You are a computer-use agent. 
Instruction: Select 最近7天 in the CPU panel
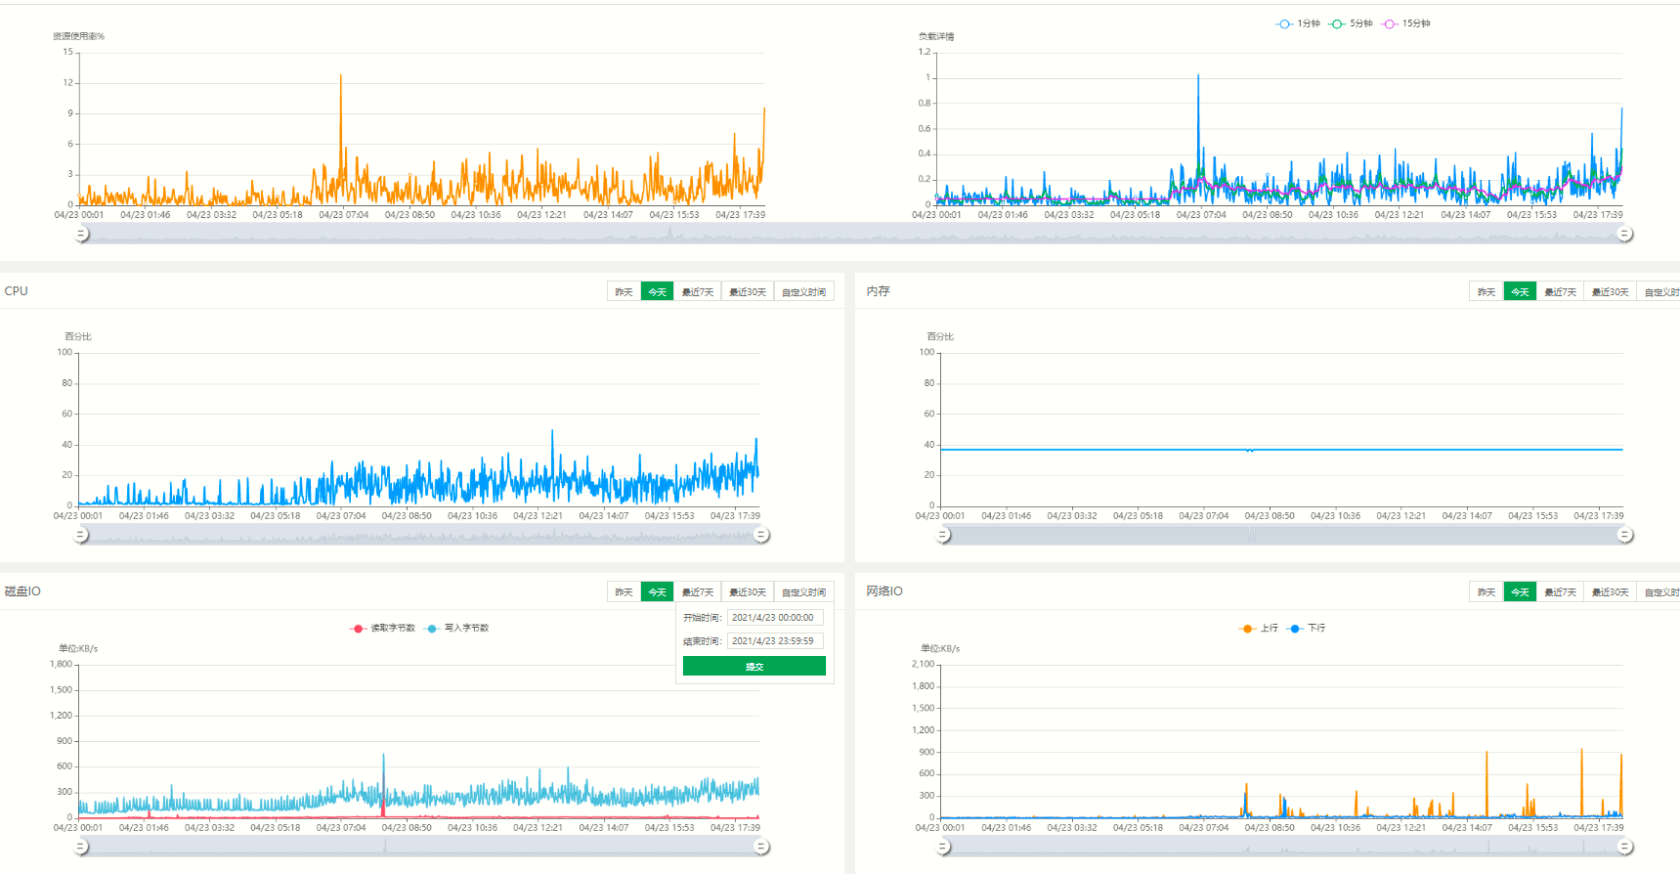[698, 292]
